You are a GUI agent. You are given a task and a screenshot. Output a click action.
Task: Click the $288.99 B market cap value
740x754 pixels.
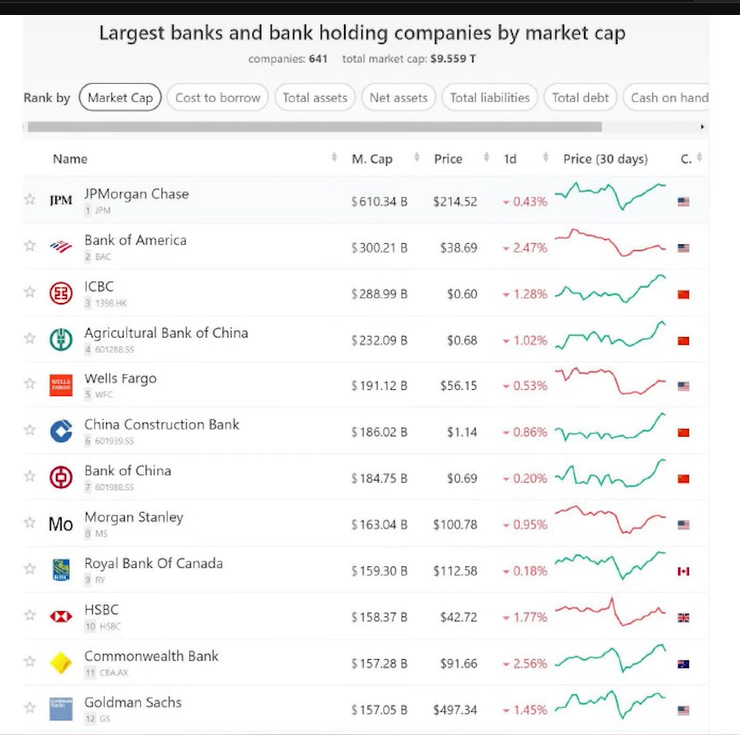pos(379,294)
